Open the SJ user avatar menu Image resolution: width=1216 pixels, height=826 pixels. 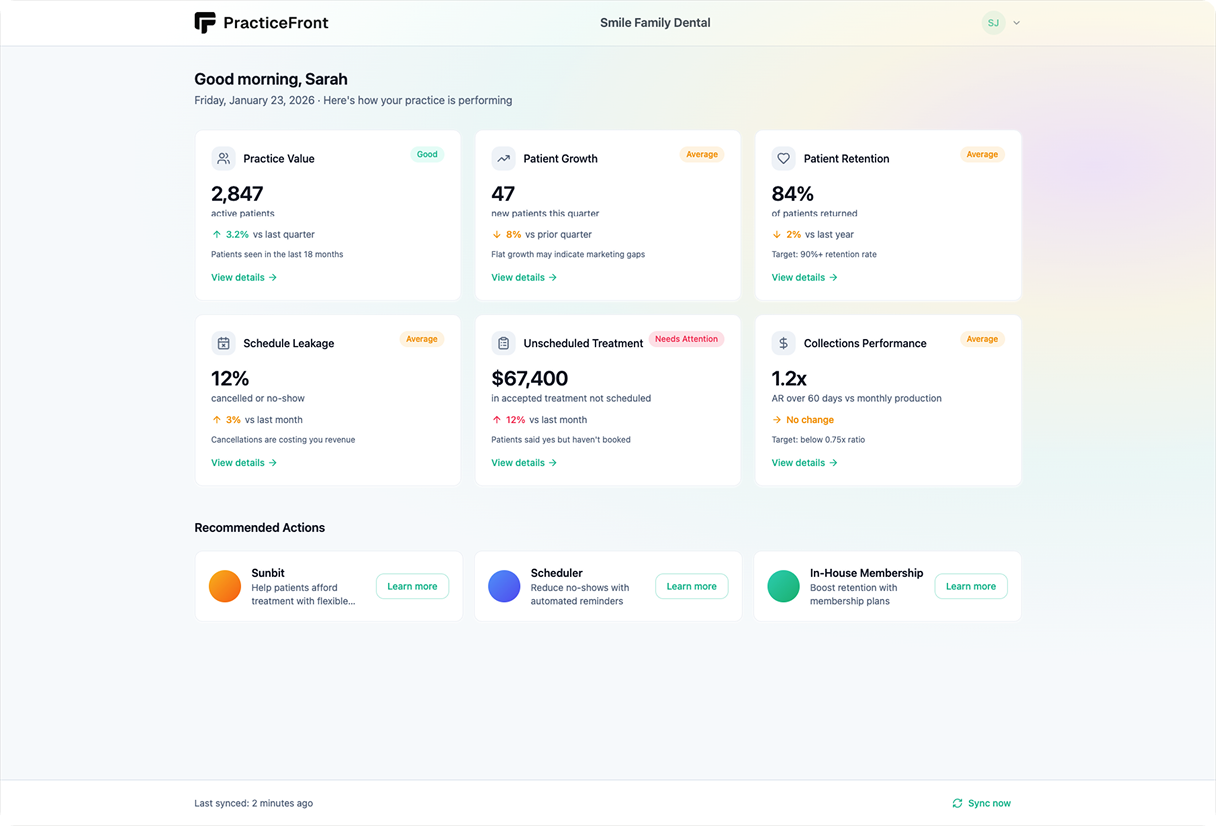(993, 23)
